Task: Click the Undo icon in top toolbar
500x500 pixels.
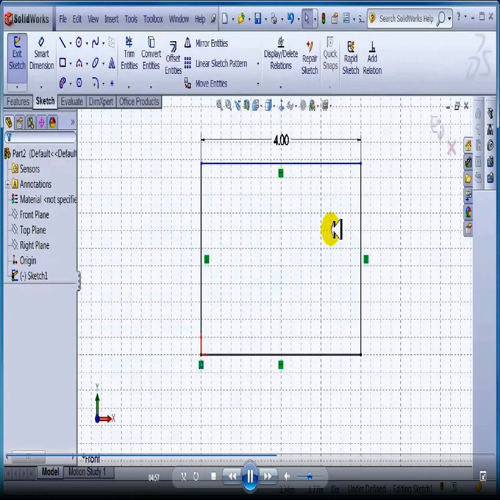Action: click(x=291, y=18)
